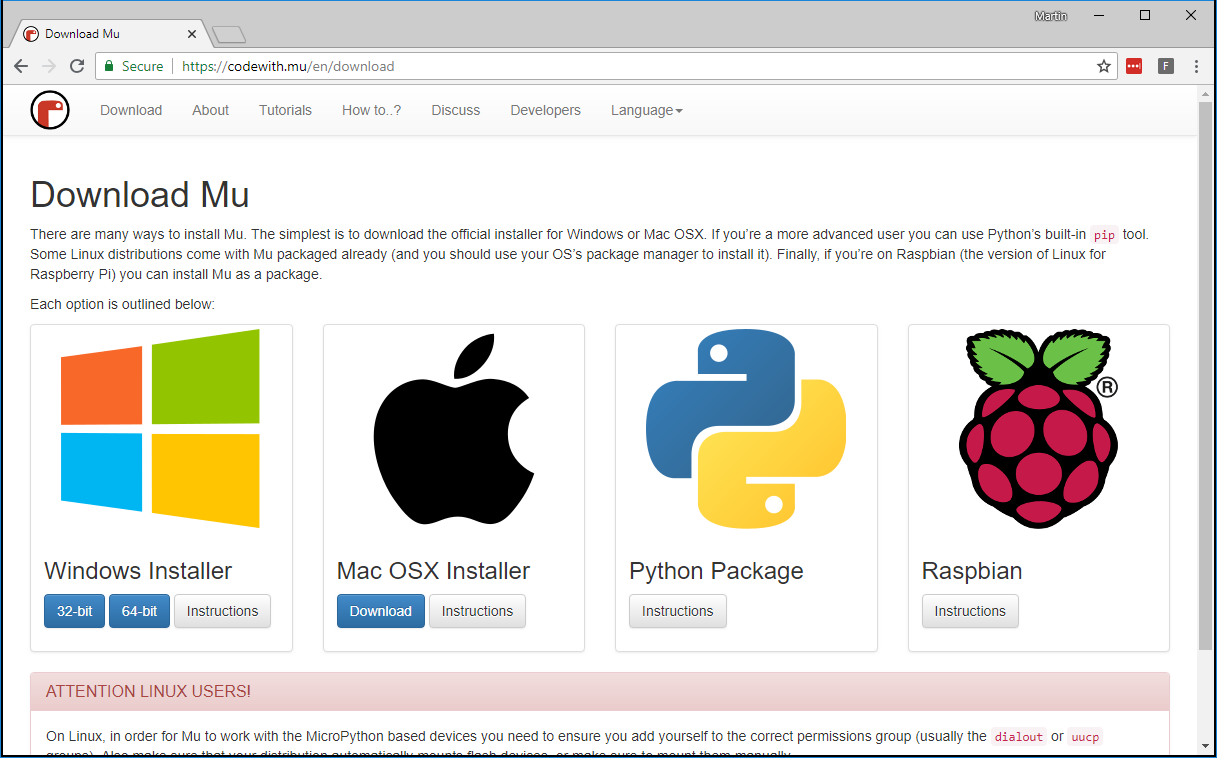Click the Python logo image

click(x=745, y=428)
